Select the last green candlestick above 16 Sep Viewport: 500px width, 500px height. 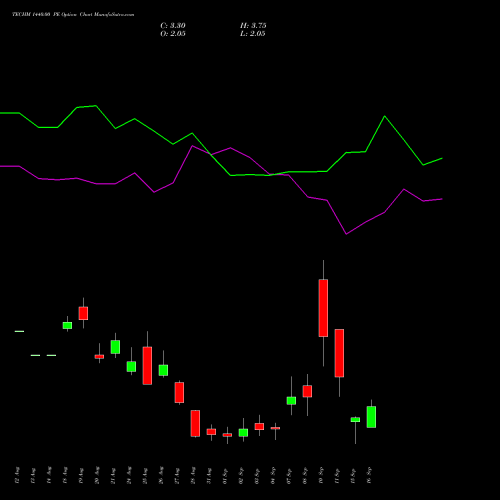[371, 417]
